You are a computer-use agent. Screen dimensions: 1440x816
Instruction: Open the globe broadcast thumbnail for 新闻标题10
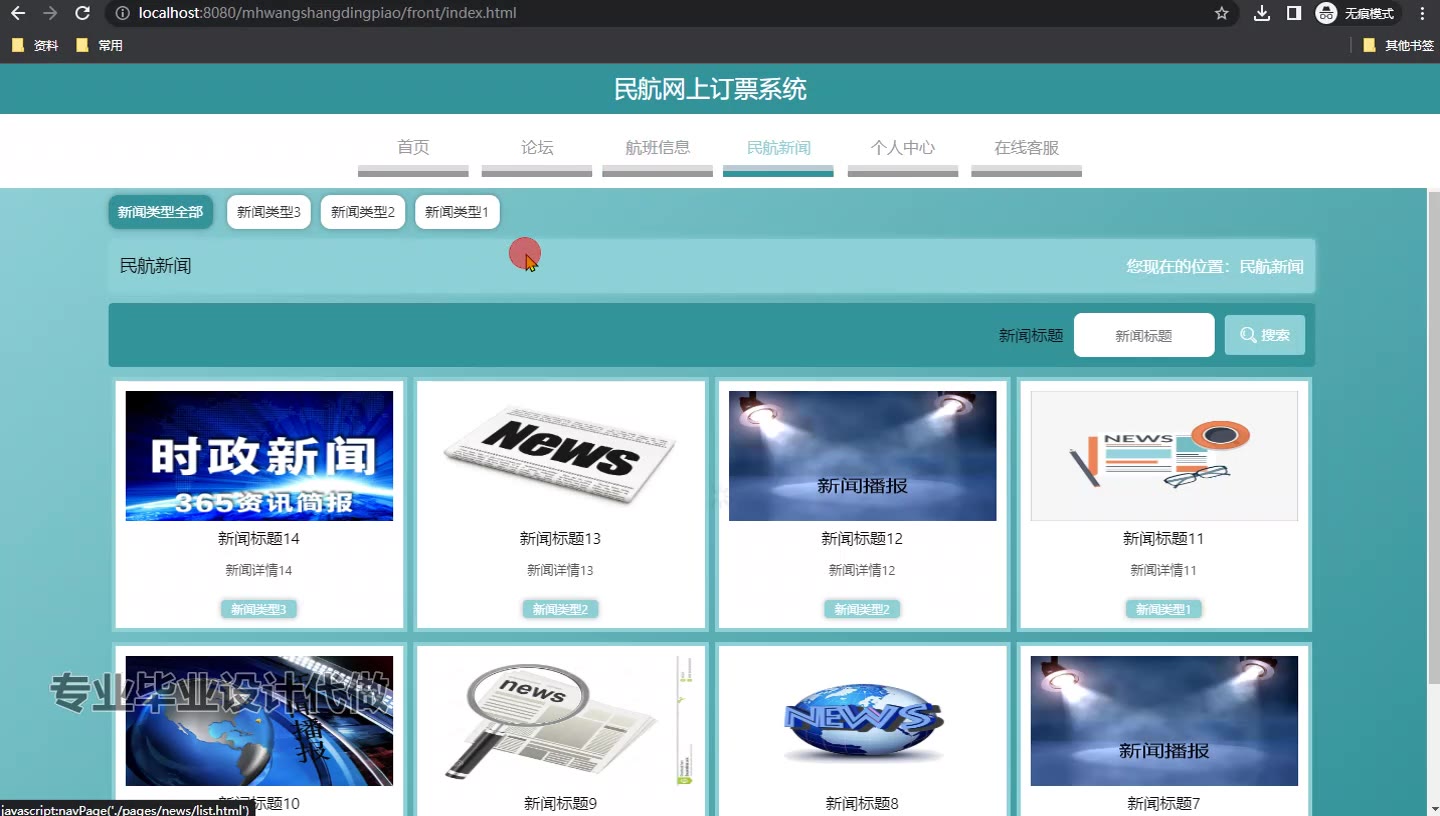coord(259,721)
